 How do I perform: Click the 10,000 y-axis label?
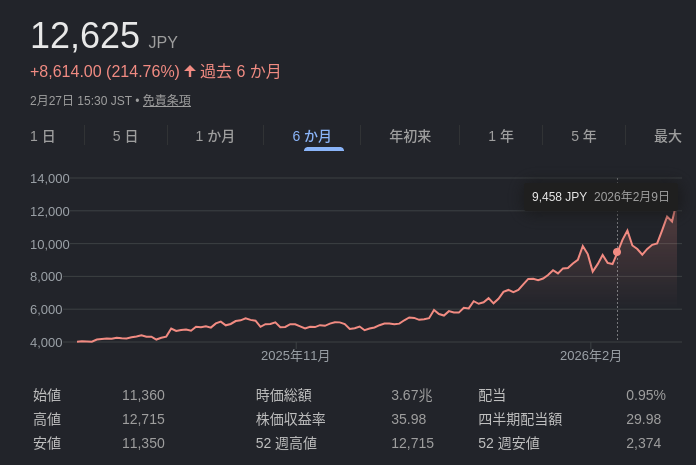pos(50,244)
